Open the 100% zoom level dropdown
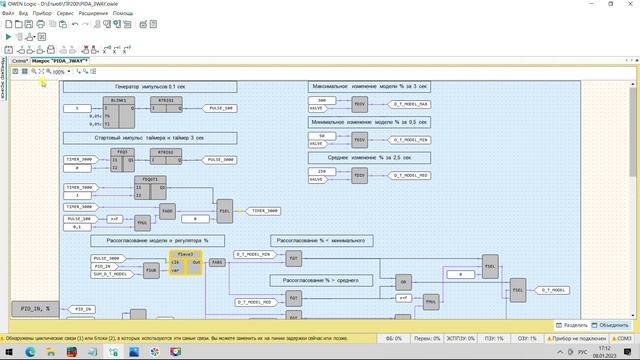 (x=69, y=72)
